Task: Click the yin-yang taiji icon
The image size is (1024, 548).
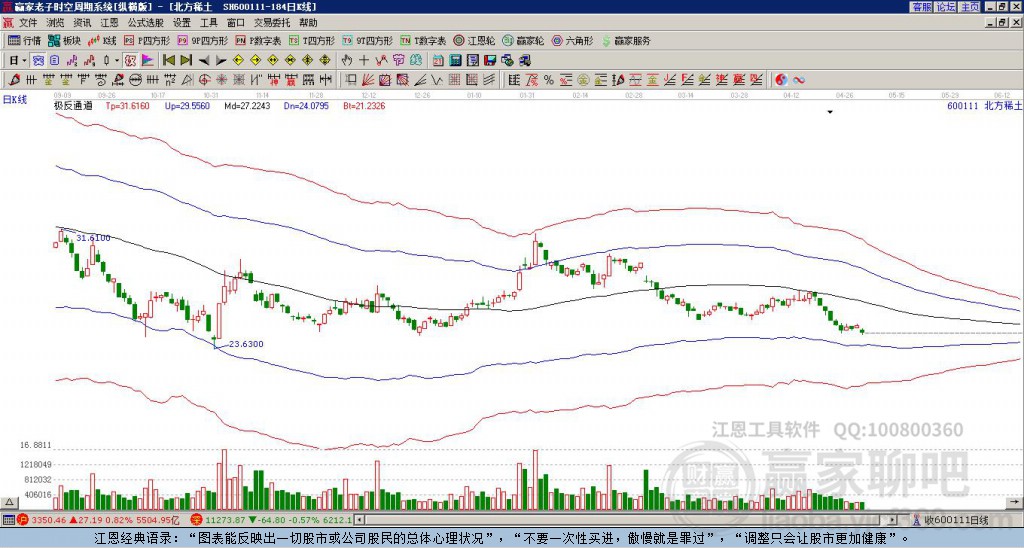Action: [x=781, y=79]
